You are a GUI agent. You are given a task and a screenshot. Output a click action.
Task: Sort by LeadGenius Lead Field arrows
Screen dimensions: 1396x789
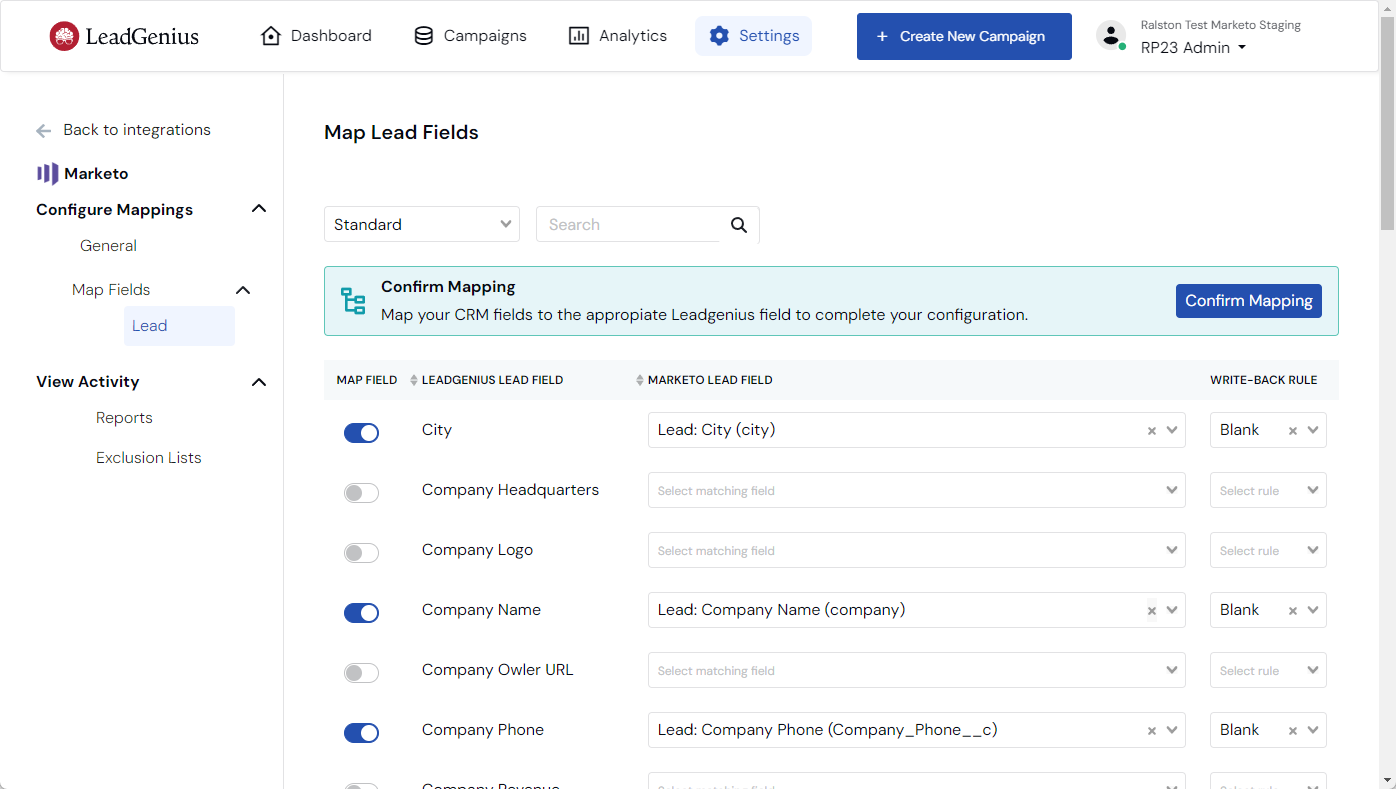coord(414,380)
